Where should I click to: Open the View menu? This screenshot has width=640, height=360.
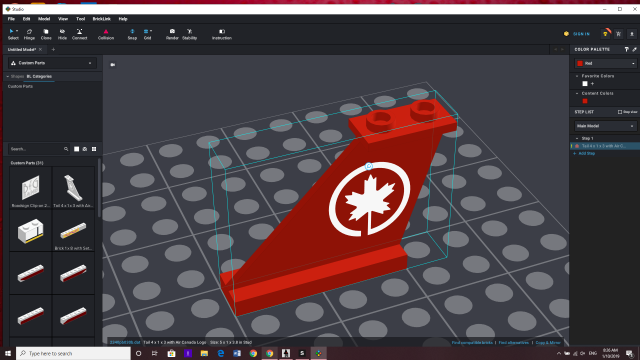[x=63, y=19]
